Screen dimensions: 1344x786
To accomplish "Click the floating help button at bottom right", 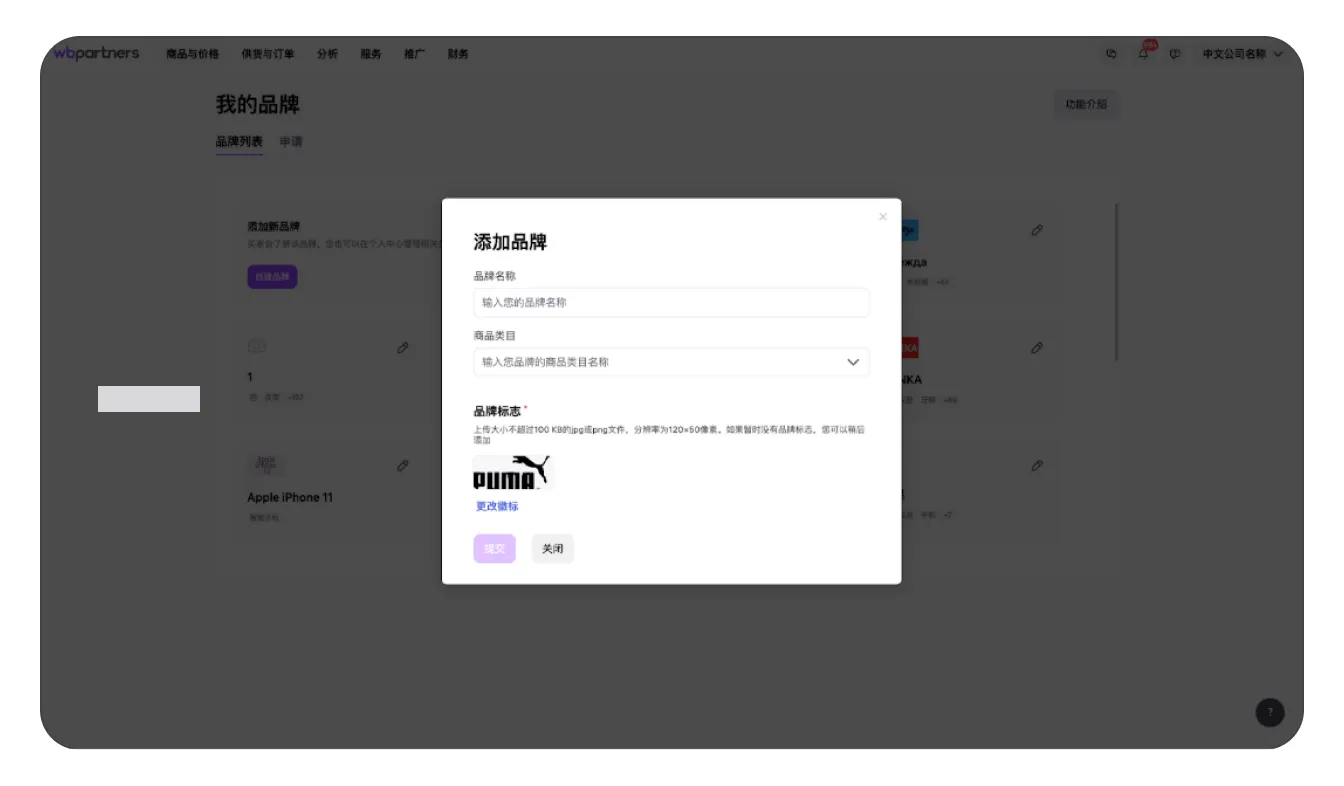I will pyautogui.click(x=1269, y=712).
